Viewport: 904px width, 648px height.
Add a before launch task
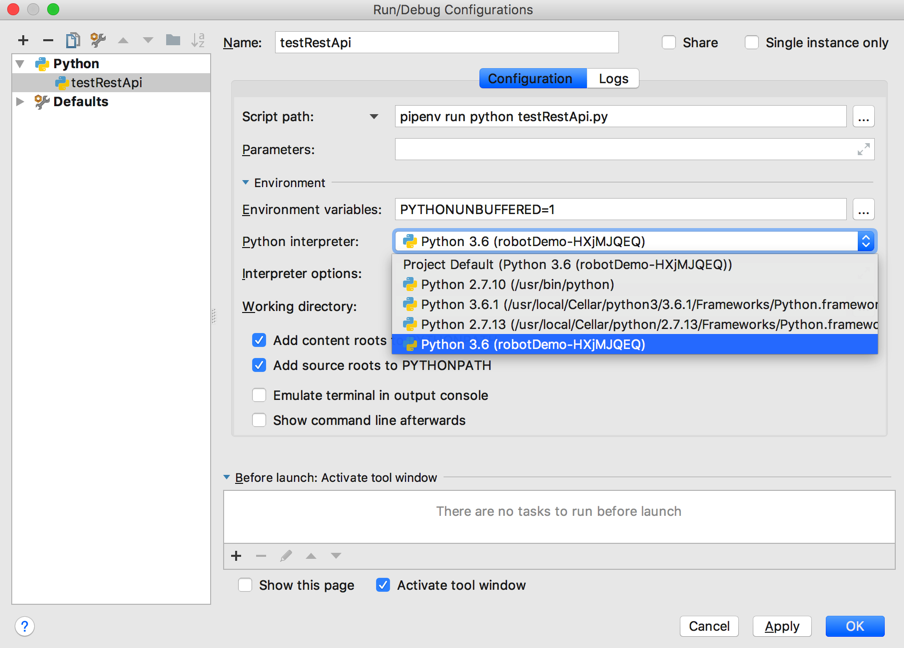pos(236,556)
